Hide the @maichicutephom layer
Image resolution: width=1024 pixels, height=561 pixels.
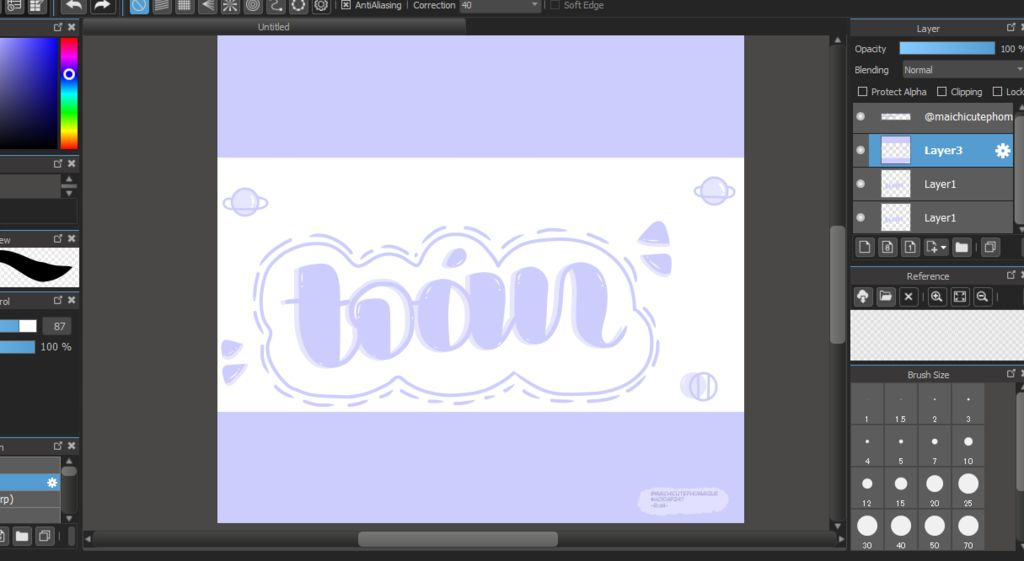click(861, 116)
